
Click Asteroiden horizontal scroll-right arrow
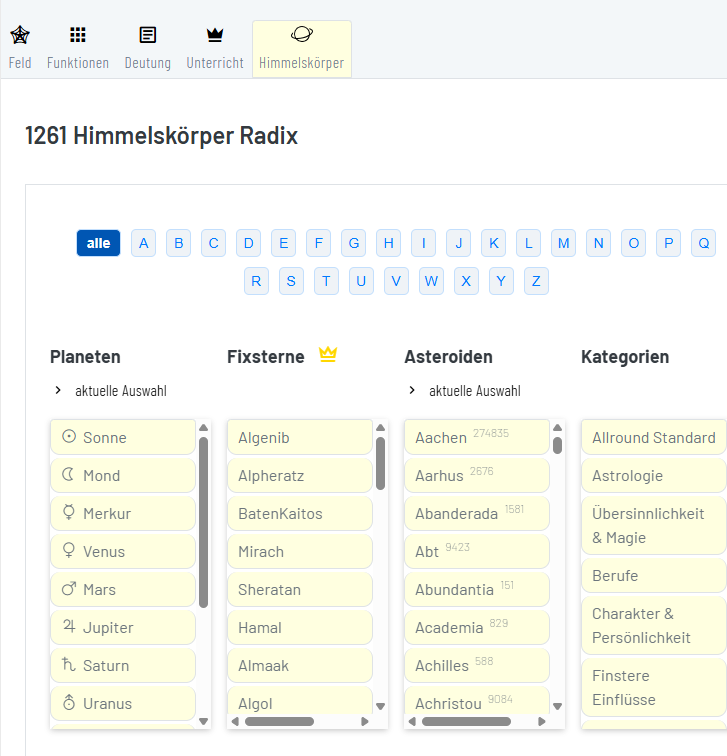(542, 721)
